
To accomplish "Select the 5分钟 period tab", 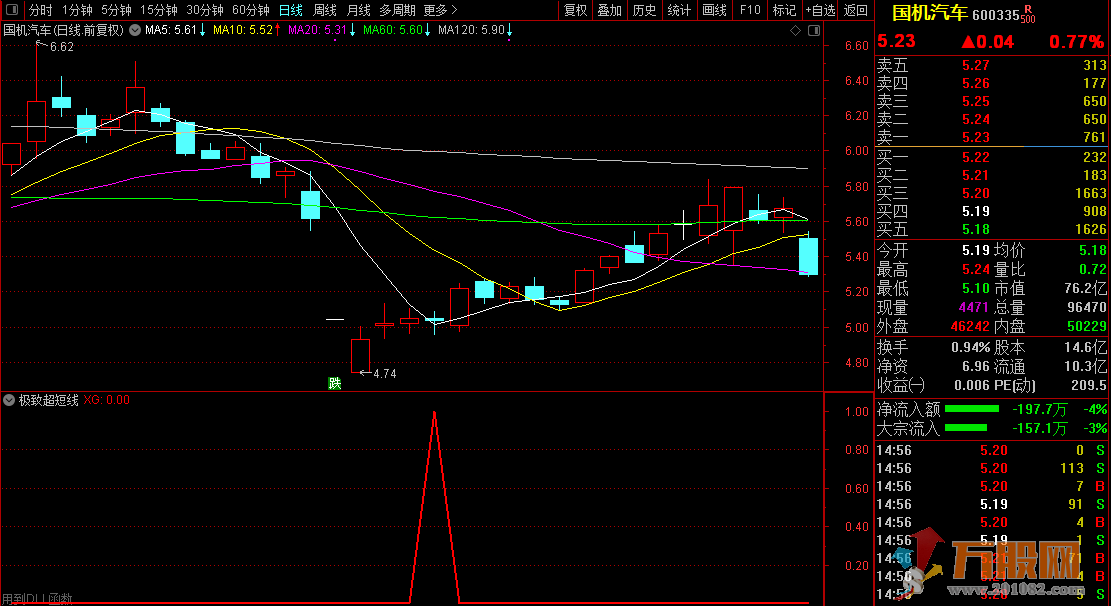I will point(116,10).
